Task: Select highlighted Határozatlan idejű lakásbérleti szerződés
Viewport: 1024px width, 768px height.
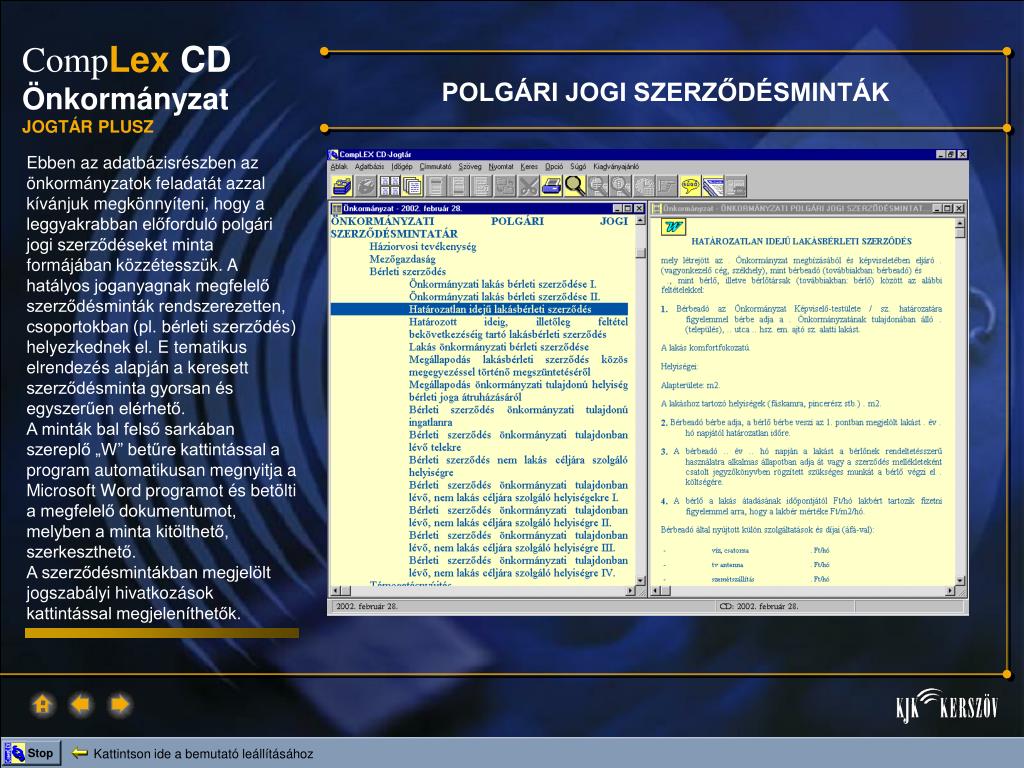Action: point(479,310)
